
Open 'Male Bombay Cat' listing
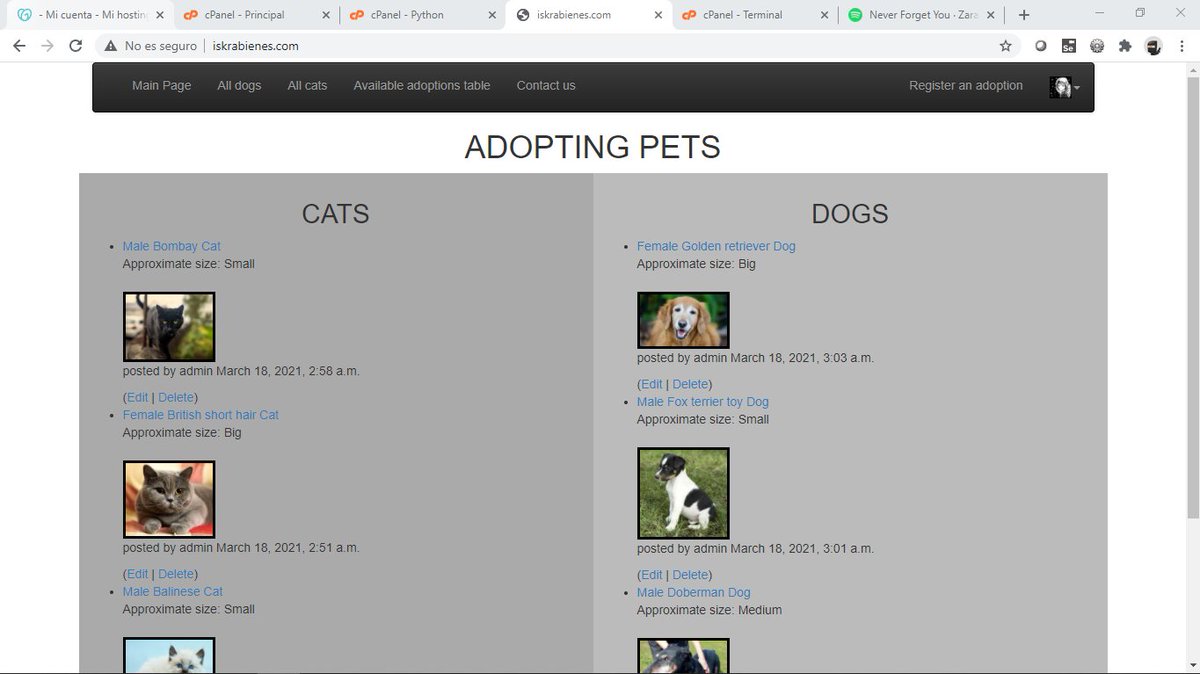tap(172, 246)
